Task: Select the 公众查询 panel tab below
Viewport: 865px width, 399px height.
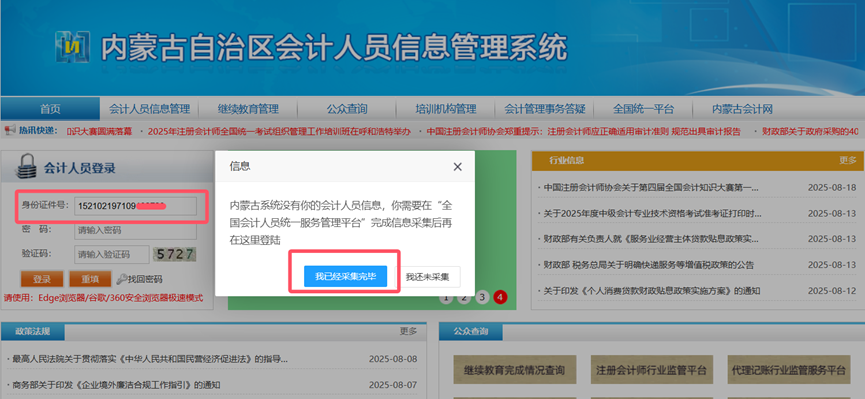Action: 471,332
